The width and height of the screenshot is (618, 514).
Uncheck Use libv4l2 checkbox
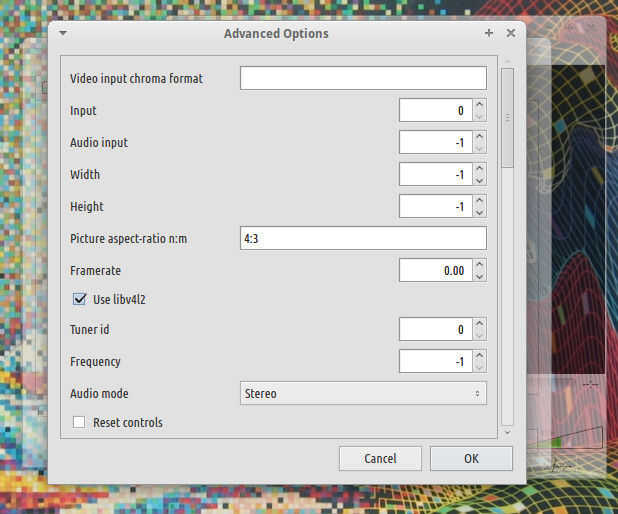[x=79, y=299]
